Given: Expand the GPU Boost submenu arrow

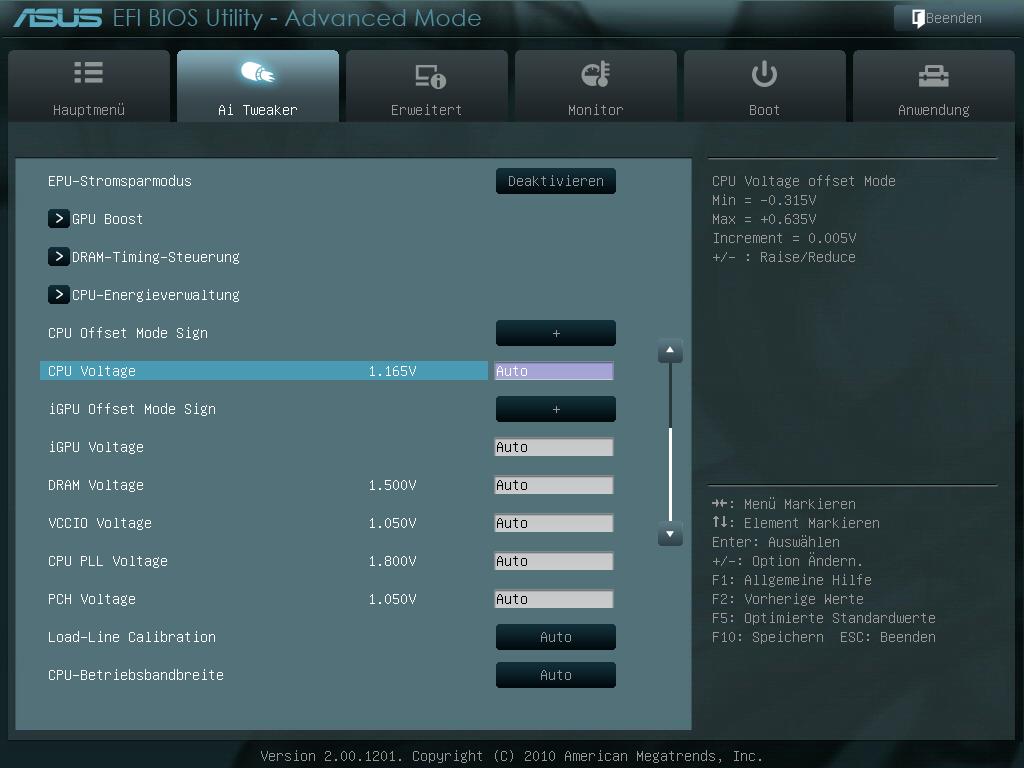Looking at the screenshot, I should (x=59, y=219).
